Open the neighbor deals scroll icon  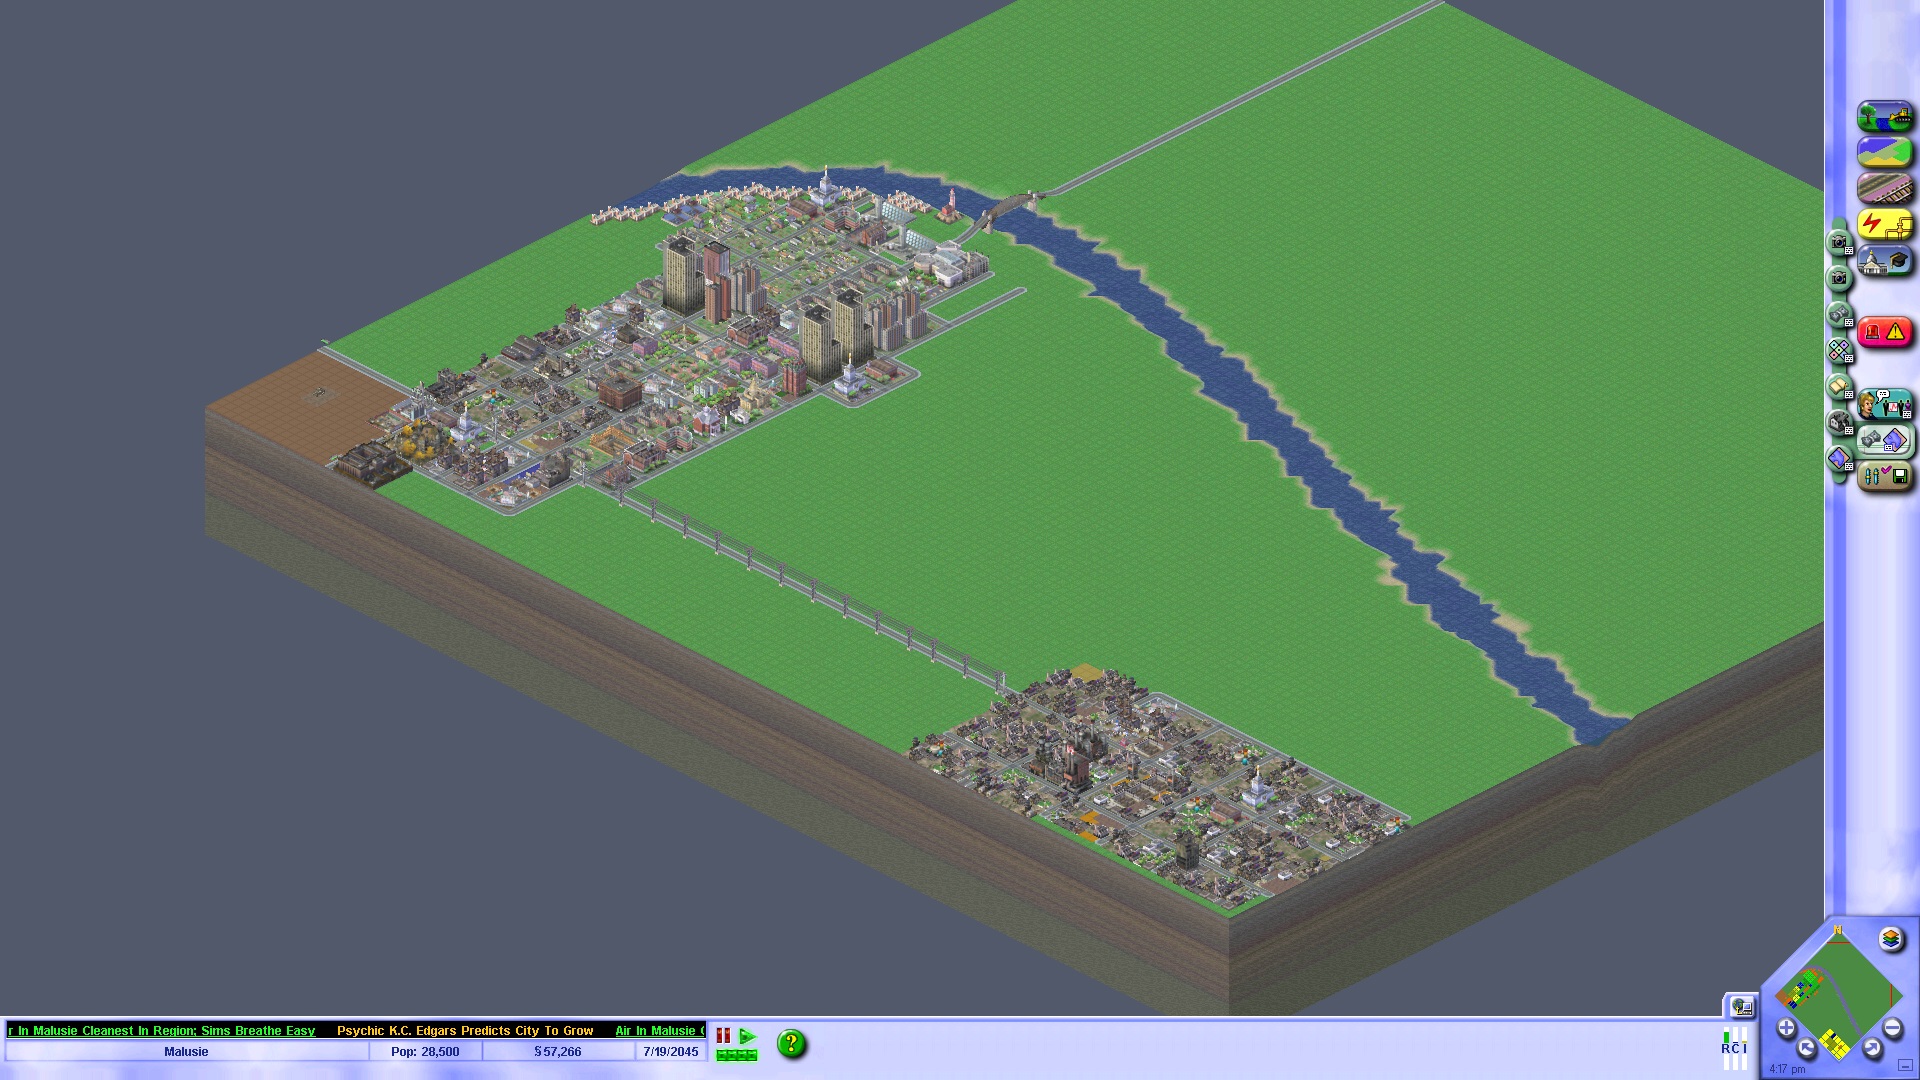[1839, 387]
